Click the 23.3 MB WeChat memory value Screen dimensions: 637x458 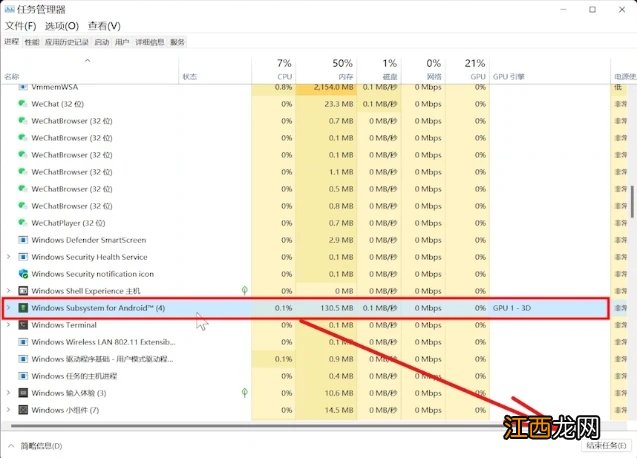[339, 104]
